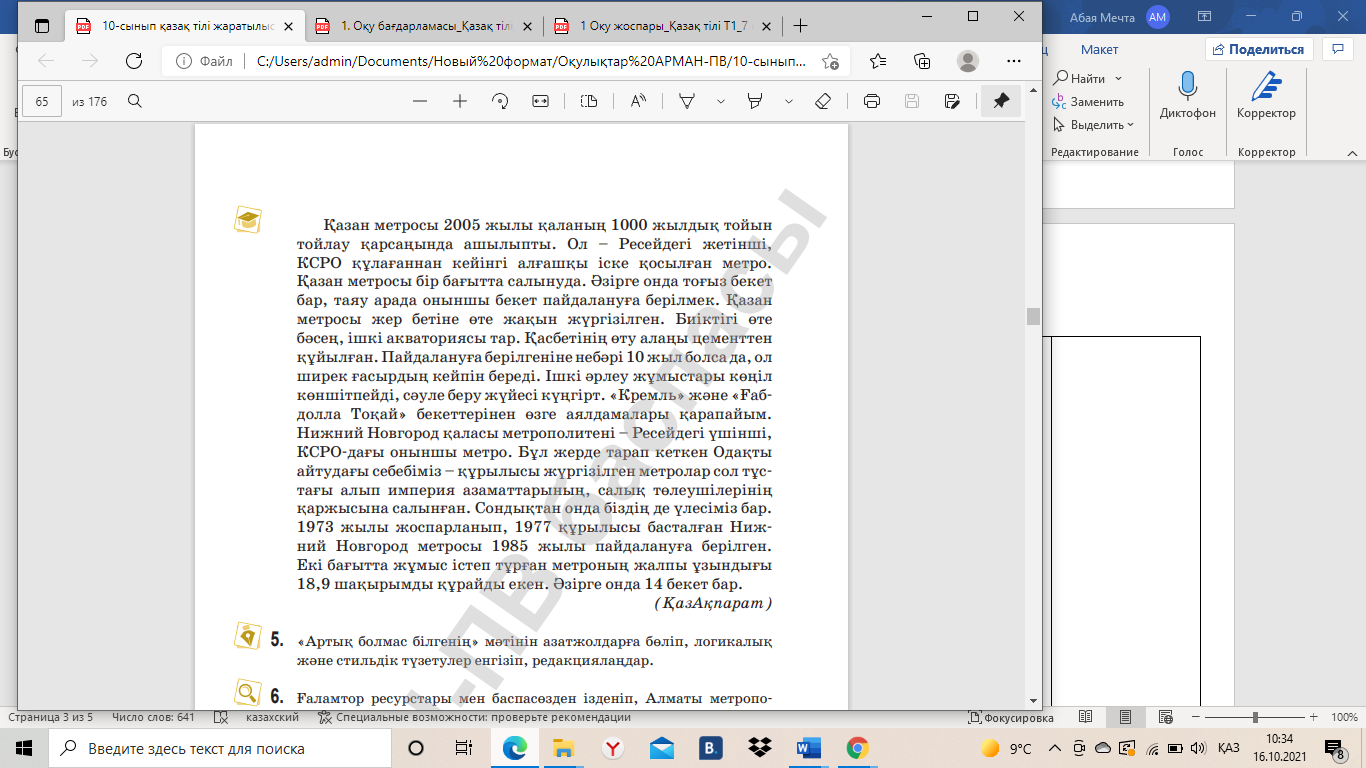Open the Edge Favorites list
Image resolution: width=1366 pixels, height=768 pixels.
[x=878, y=61]
